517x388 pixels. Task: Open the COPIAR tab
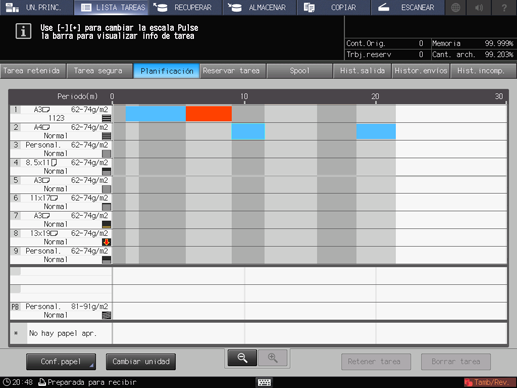click(x=334, y=7)
